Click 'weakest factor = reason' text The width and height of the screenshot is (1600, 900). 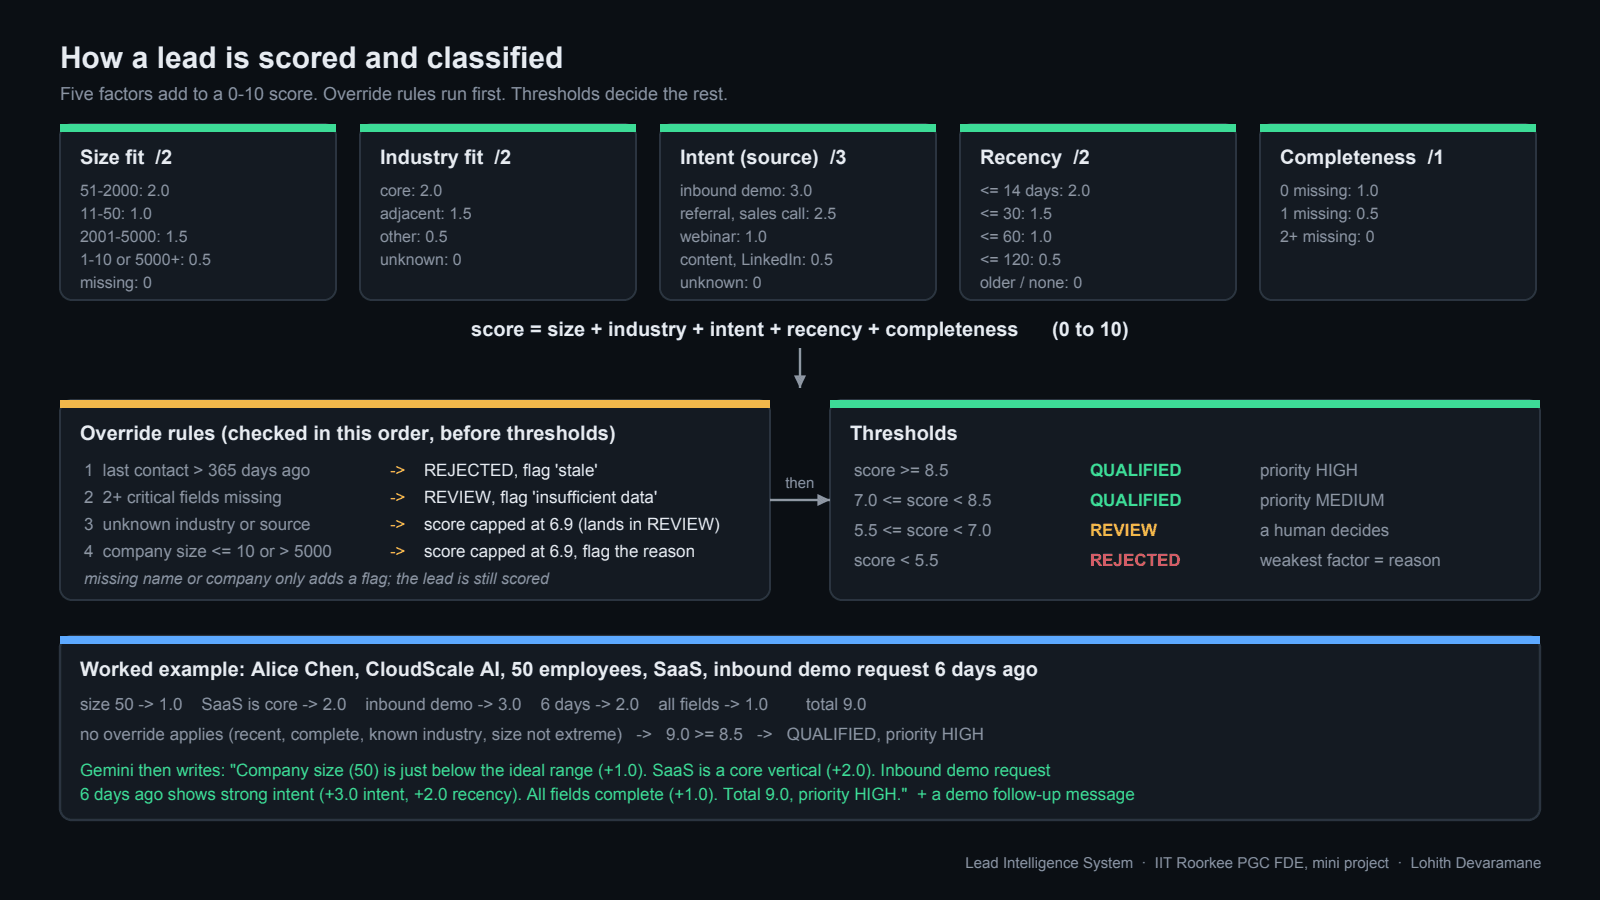point(1350,560)
